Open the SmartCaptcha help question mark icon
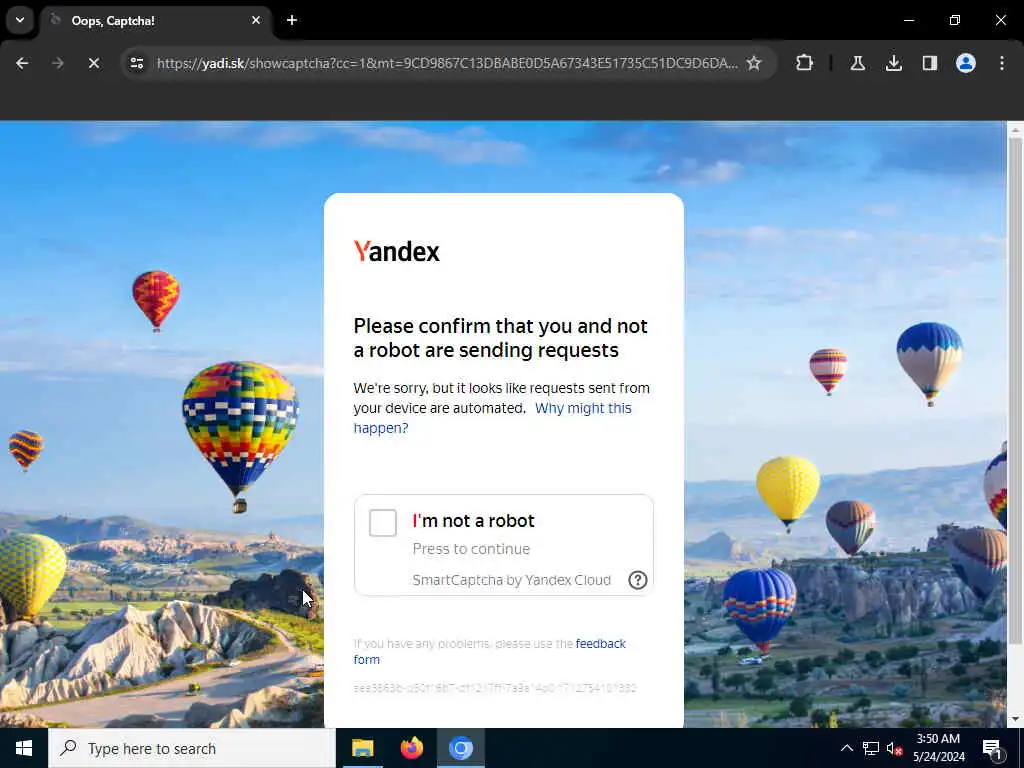This screenshot has width=1024, height=768. [637, 580]
